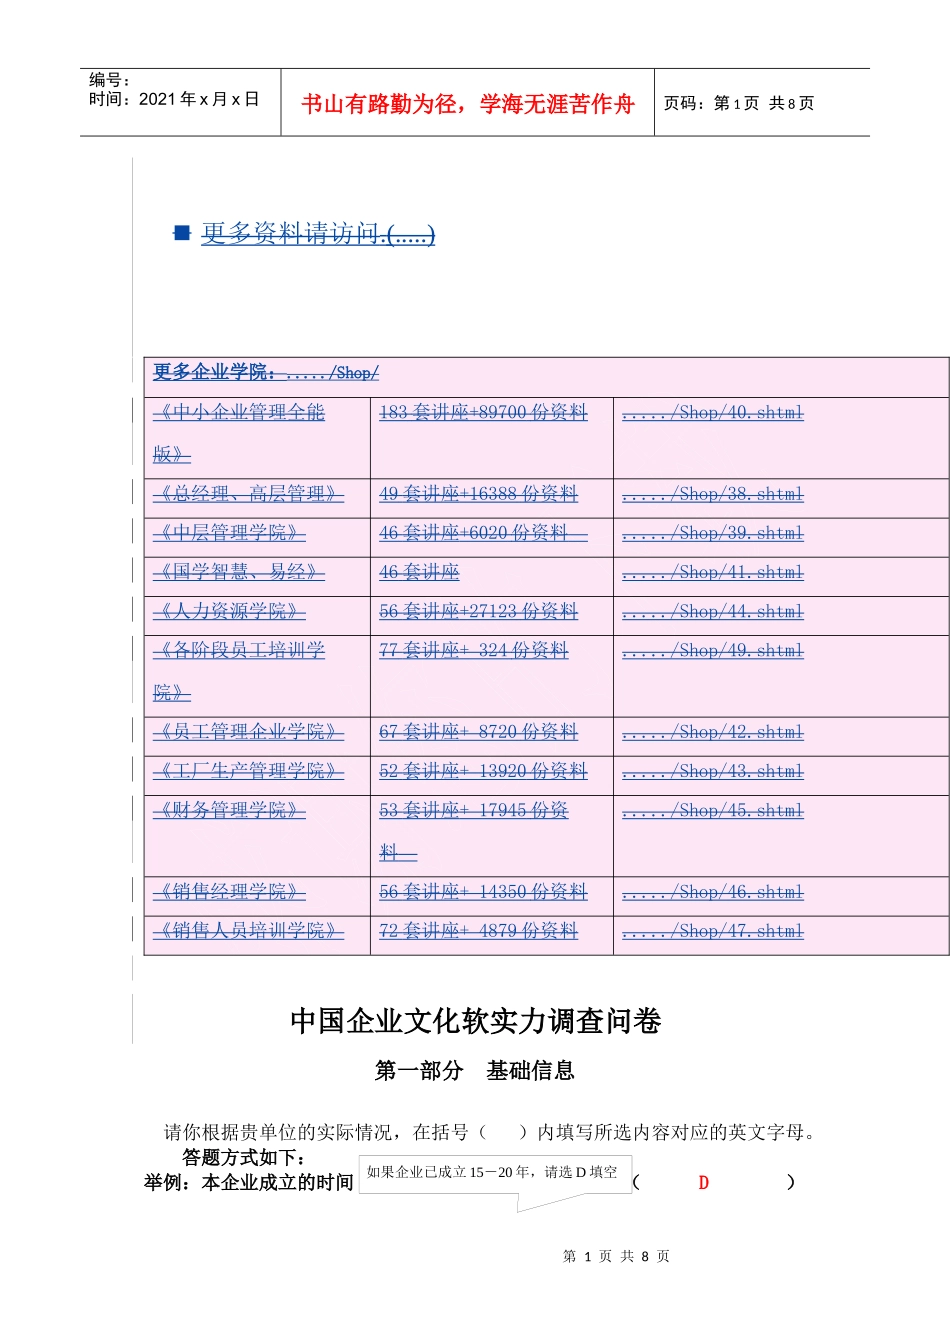Click the 46套讲座 link in 国学智慧 row

point(419,572)
